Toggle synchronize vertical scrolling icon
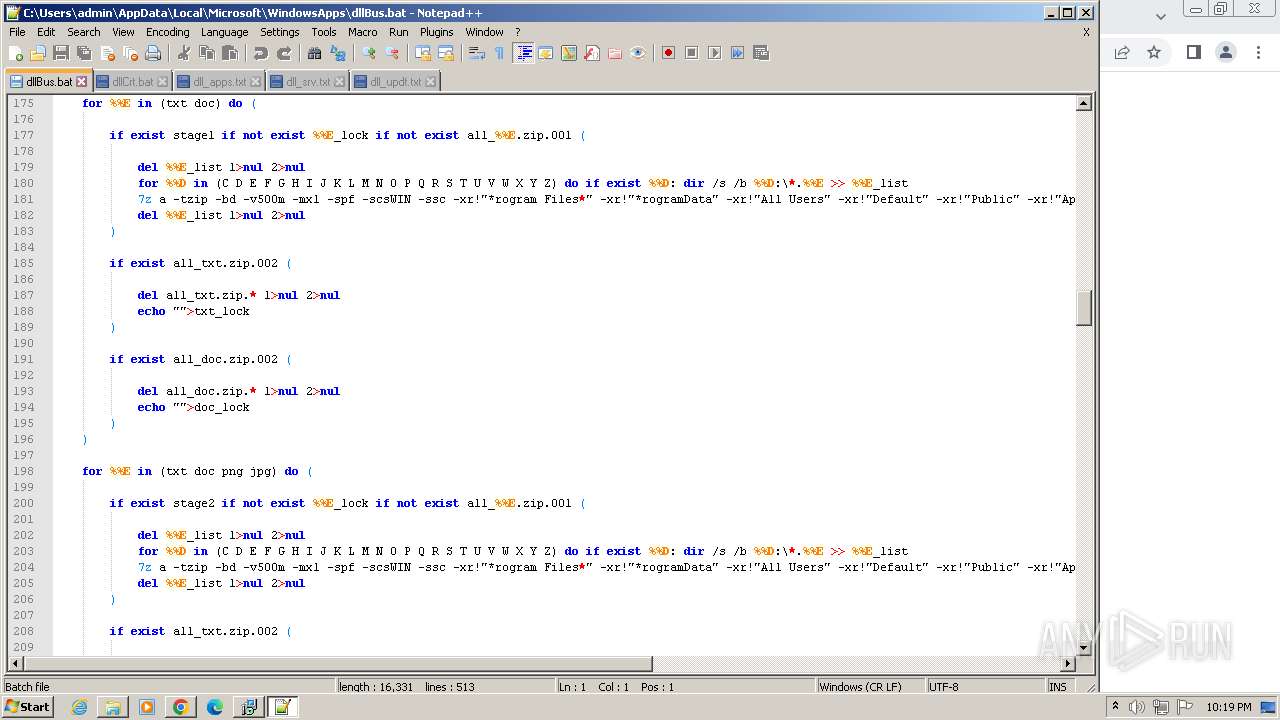This screenshot has width=1280, height=720. pyautogui.click(x=422, y=53)
